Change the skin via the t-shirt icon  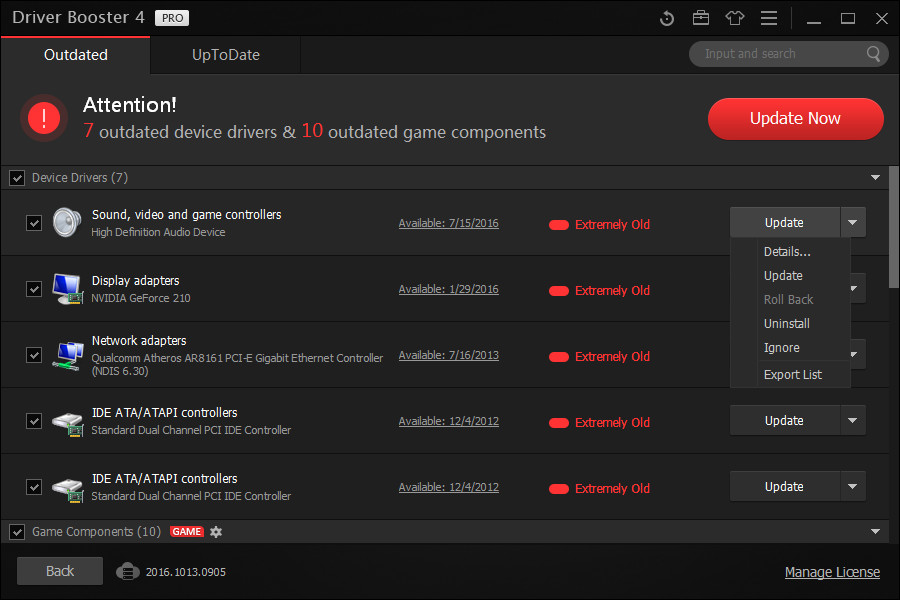click(735, 18)
